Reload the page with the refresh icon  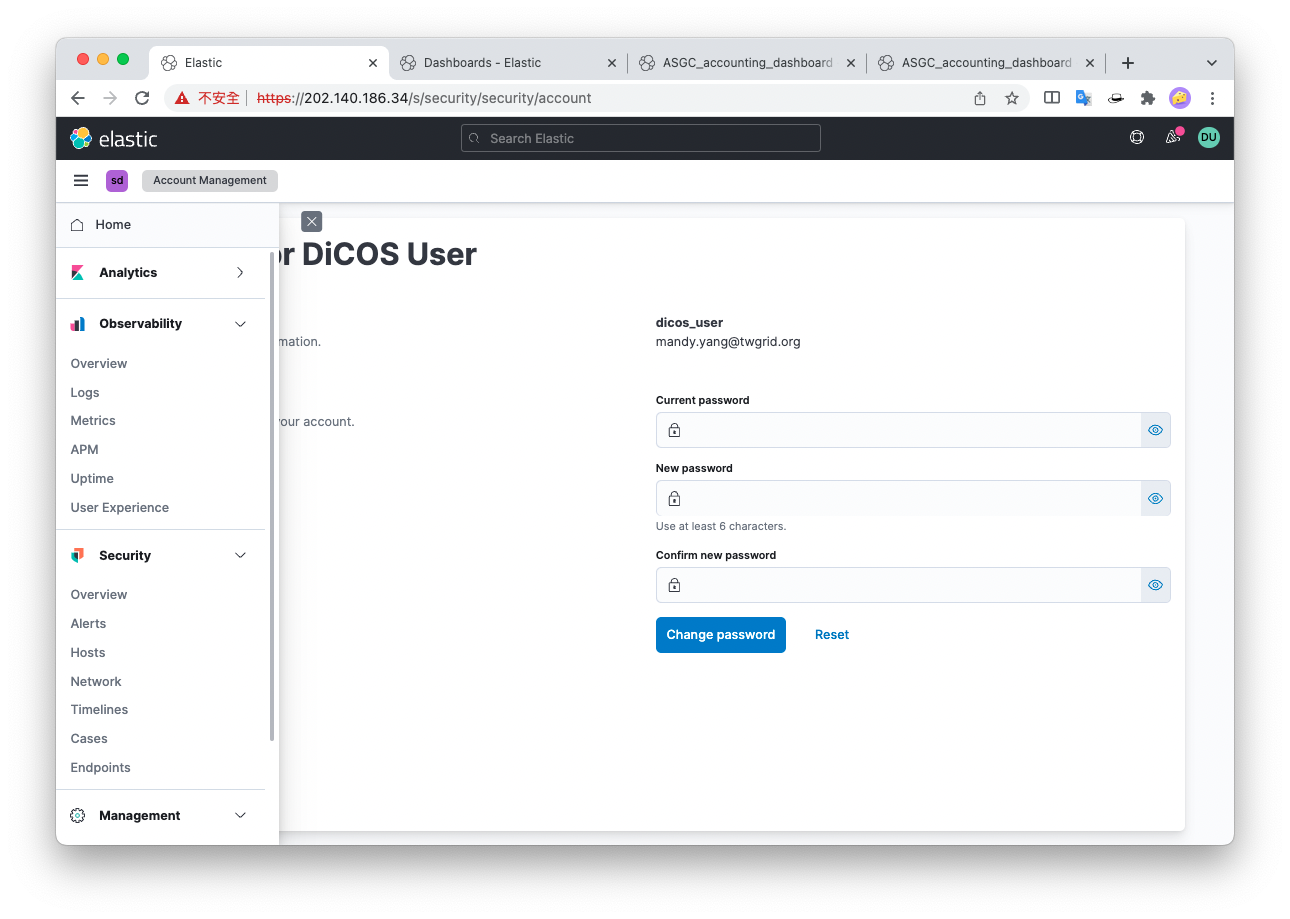(142, 98)
